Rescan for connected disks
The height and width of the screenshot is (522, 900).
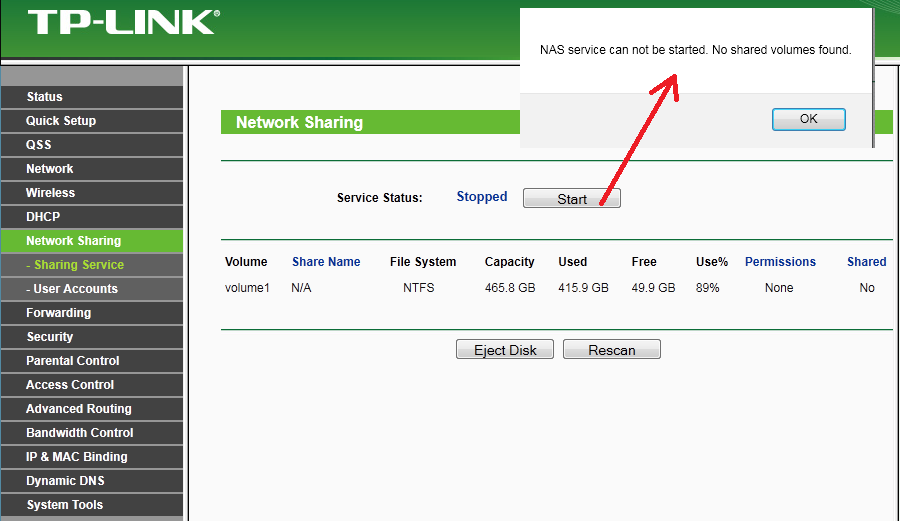coord(612,350)
